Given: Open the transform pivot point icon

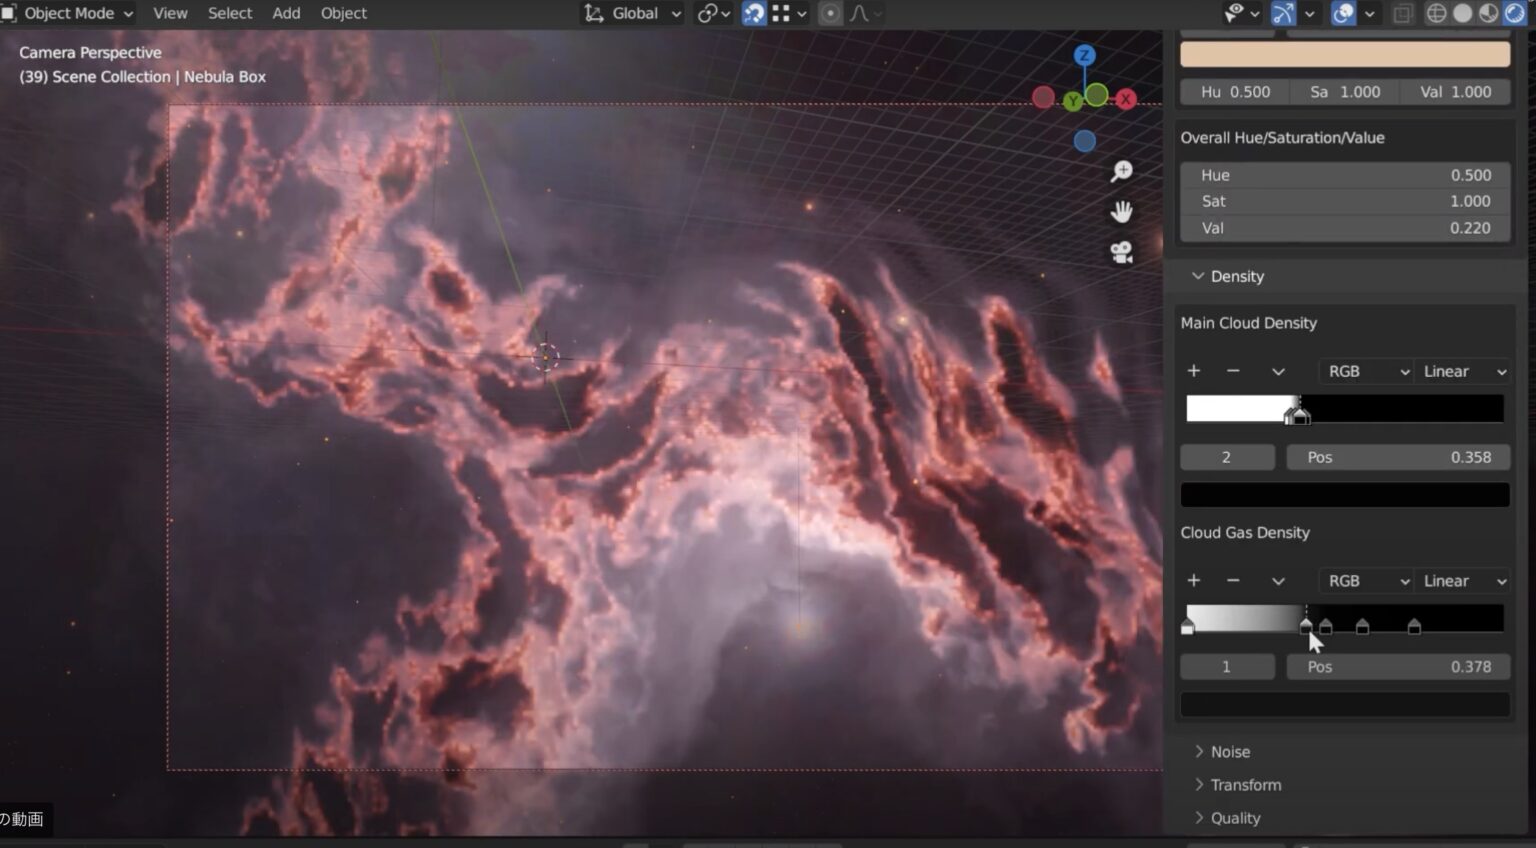Looking at the screenshot, I should [x=707, y=13].
